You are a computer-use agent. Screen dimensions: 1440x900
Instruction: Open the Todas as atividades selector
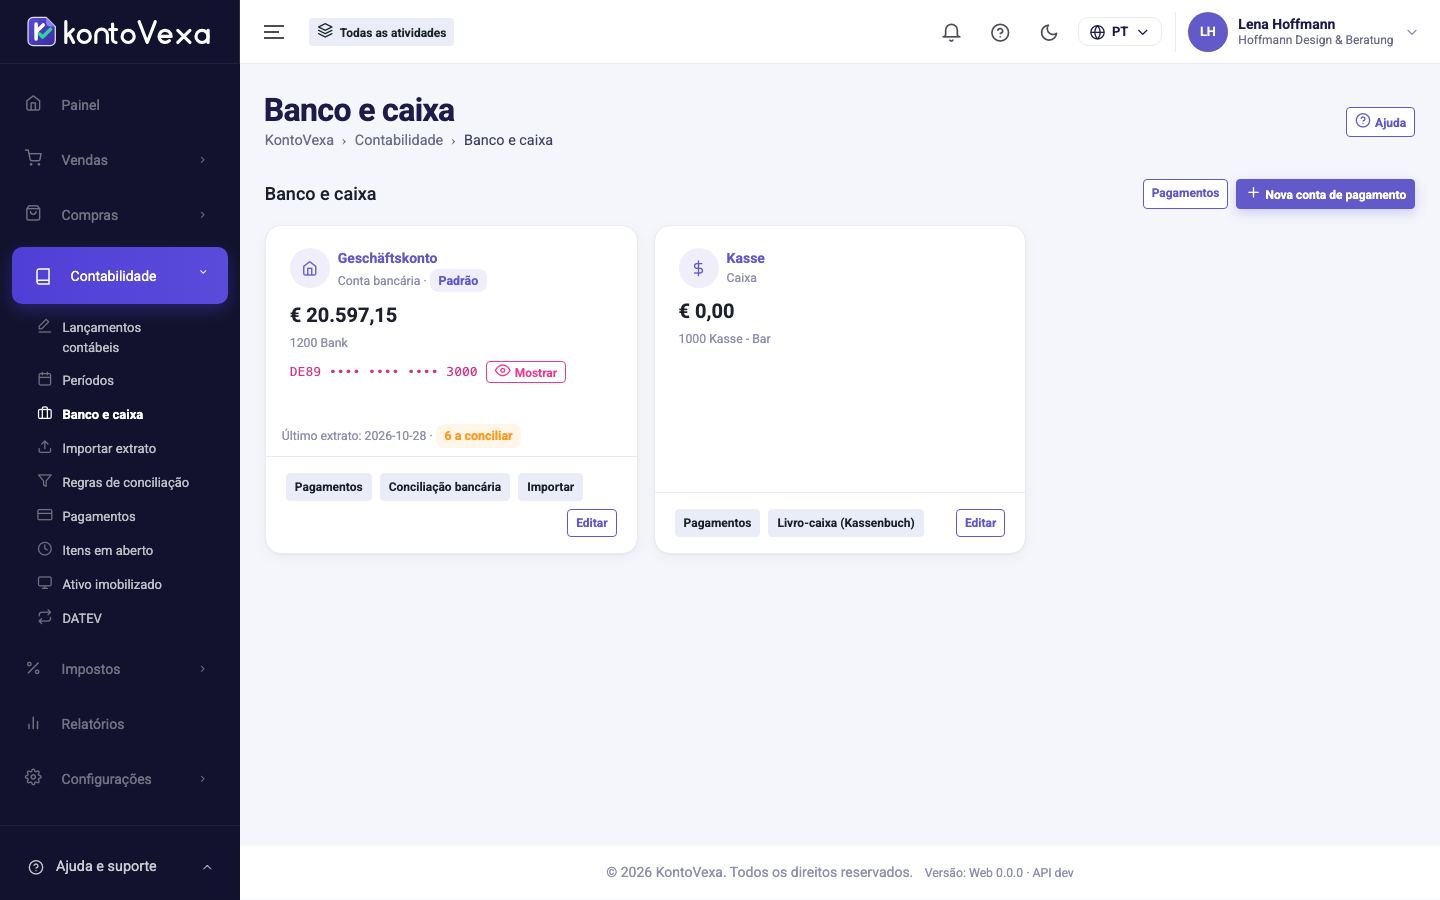(x=381, y=32)
